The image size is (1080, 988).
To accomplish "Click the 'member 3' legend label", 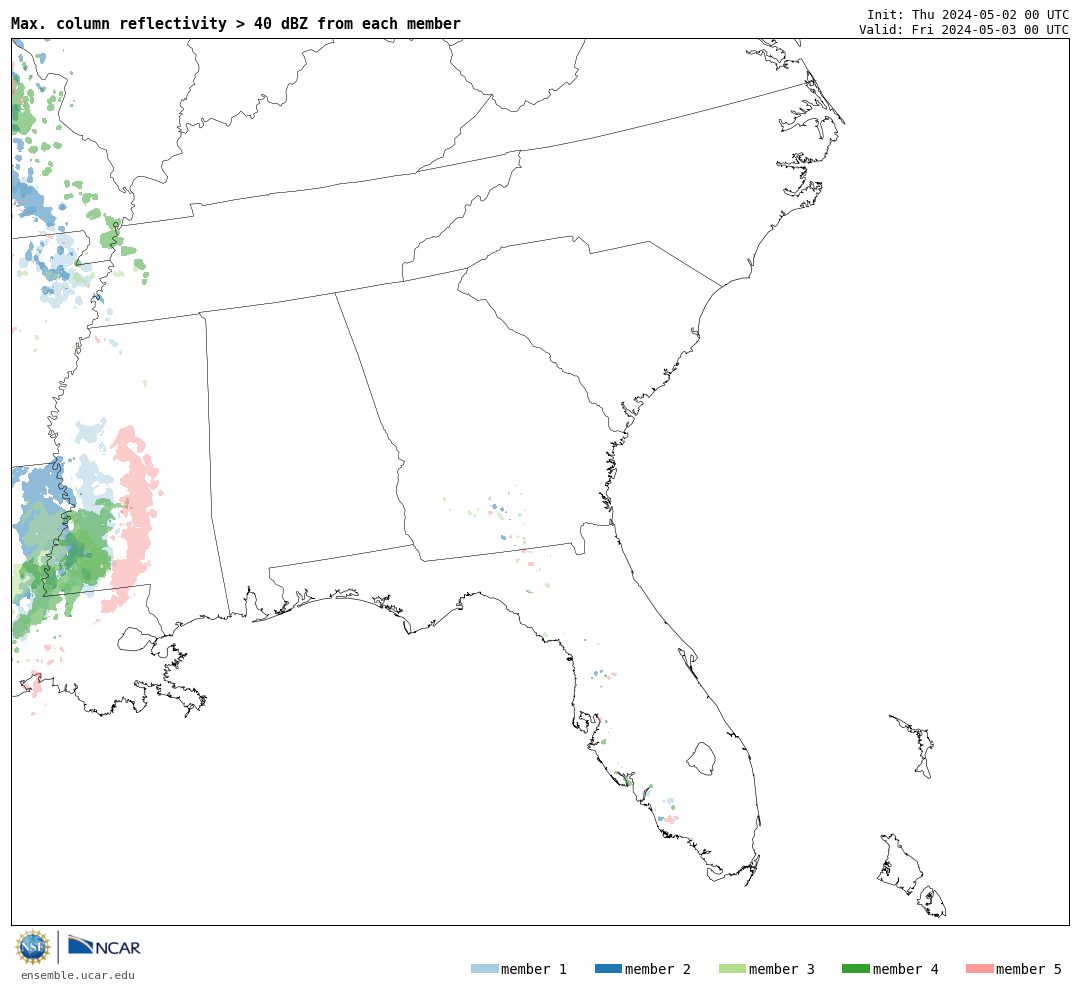I will coord(782,969).
